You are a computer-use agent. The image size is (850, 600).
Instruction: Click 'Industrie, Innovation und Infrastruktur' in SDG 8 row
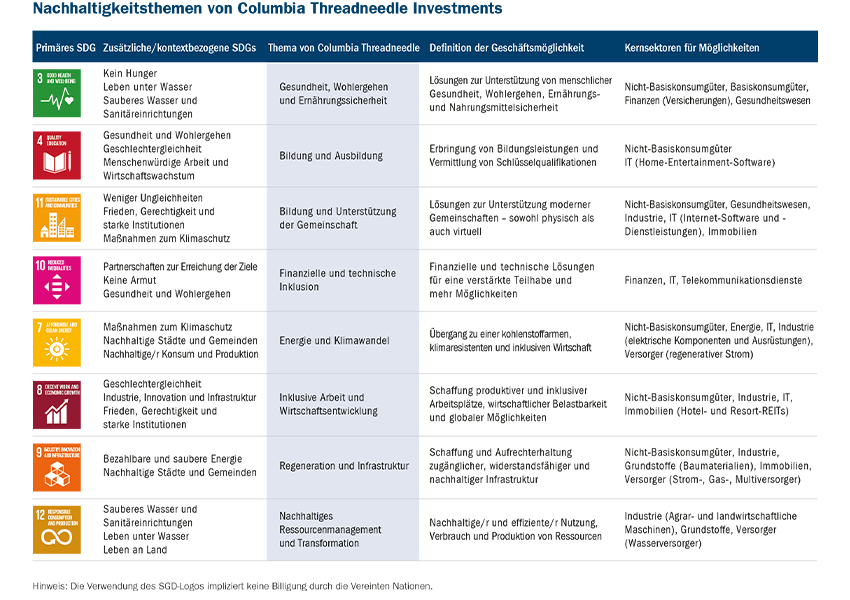(x=180, y=397)
